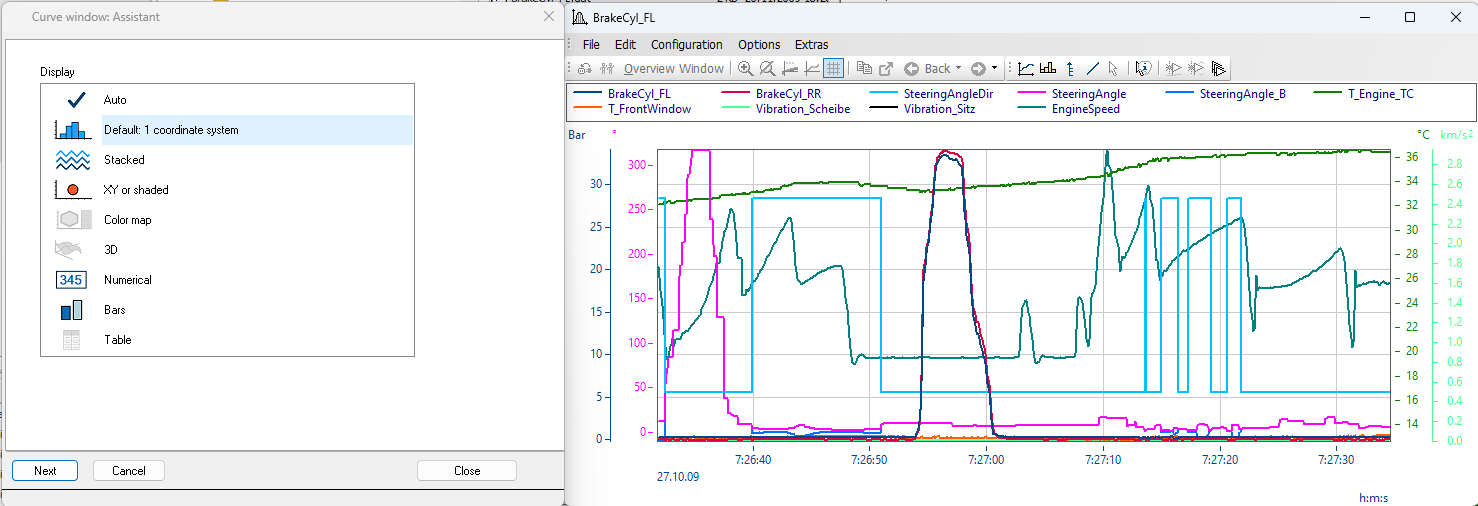Toggle the grid display toolbar icon
Screen dimensions: 1478x506
coord(834,69)
